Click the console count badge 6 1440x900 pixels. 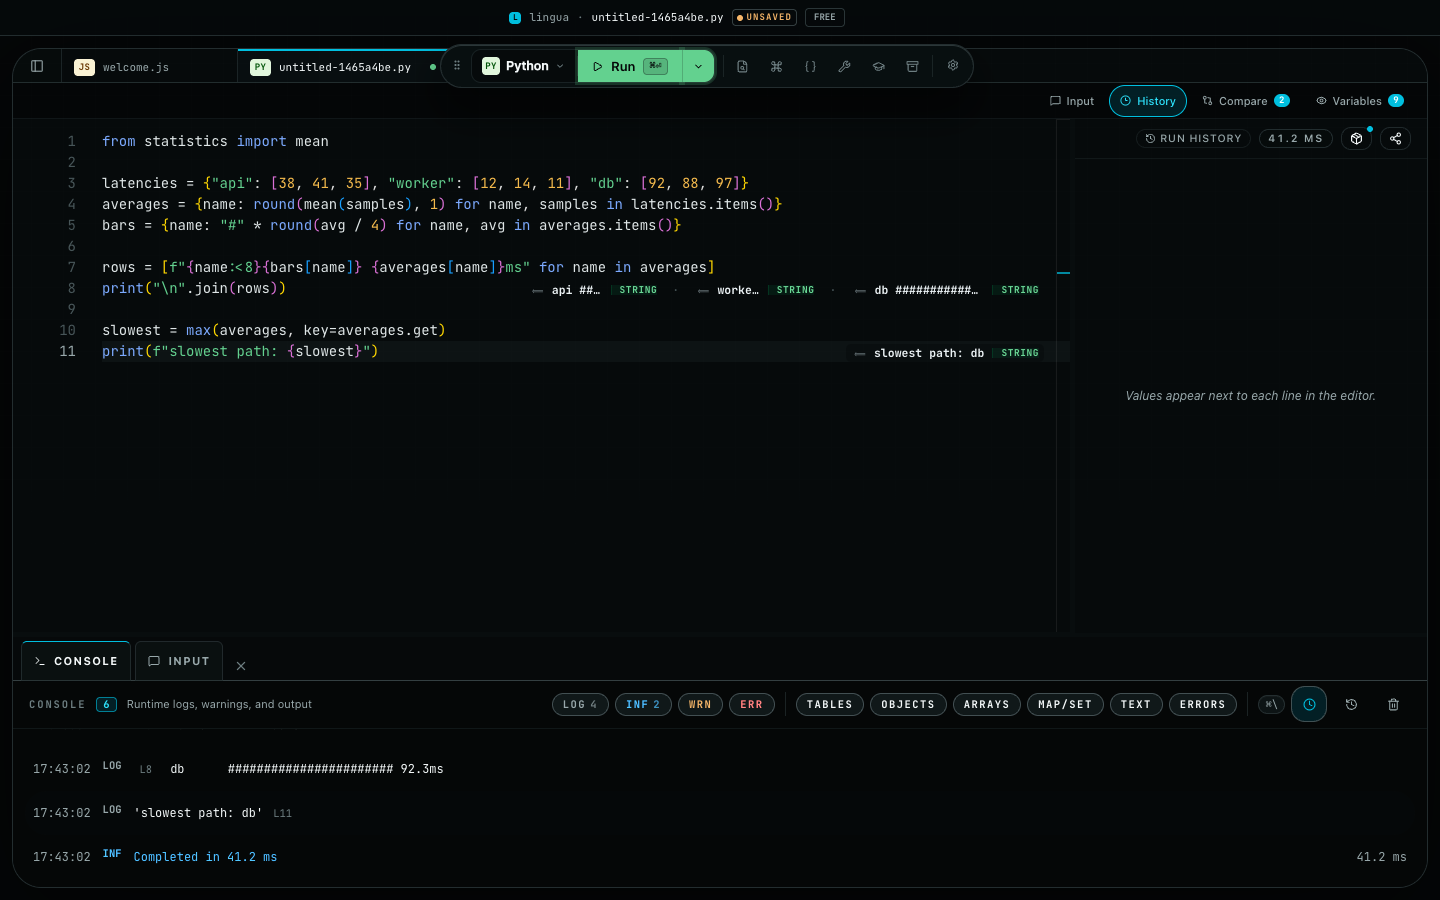tap(106, 704)
